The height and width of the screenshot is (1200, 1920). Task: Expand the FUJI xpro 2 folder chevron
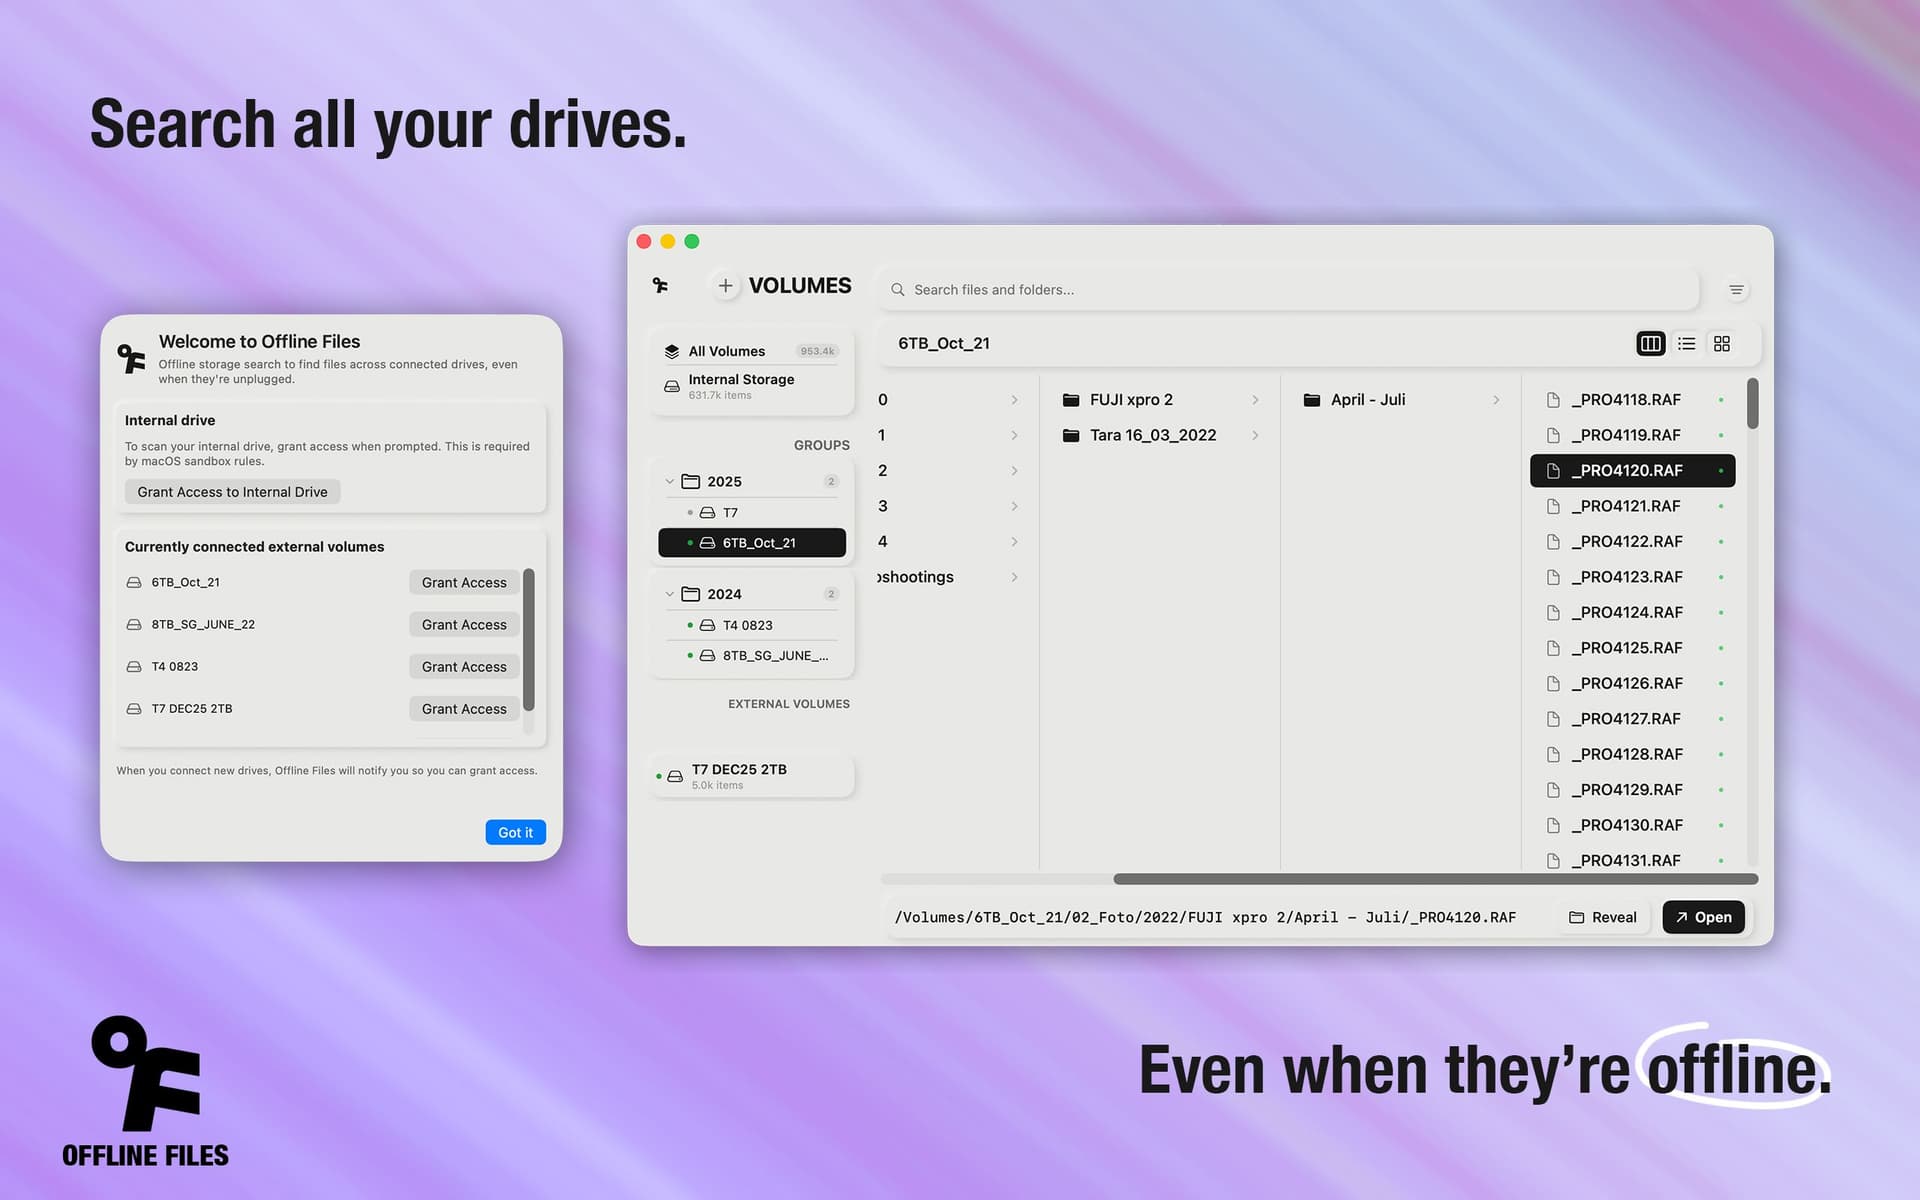coord(1256,399)
